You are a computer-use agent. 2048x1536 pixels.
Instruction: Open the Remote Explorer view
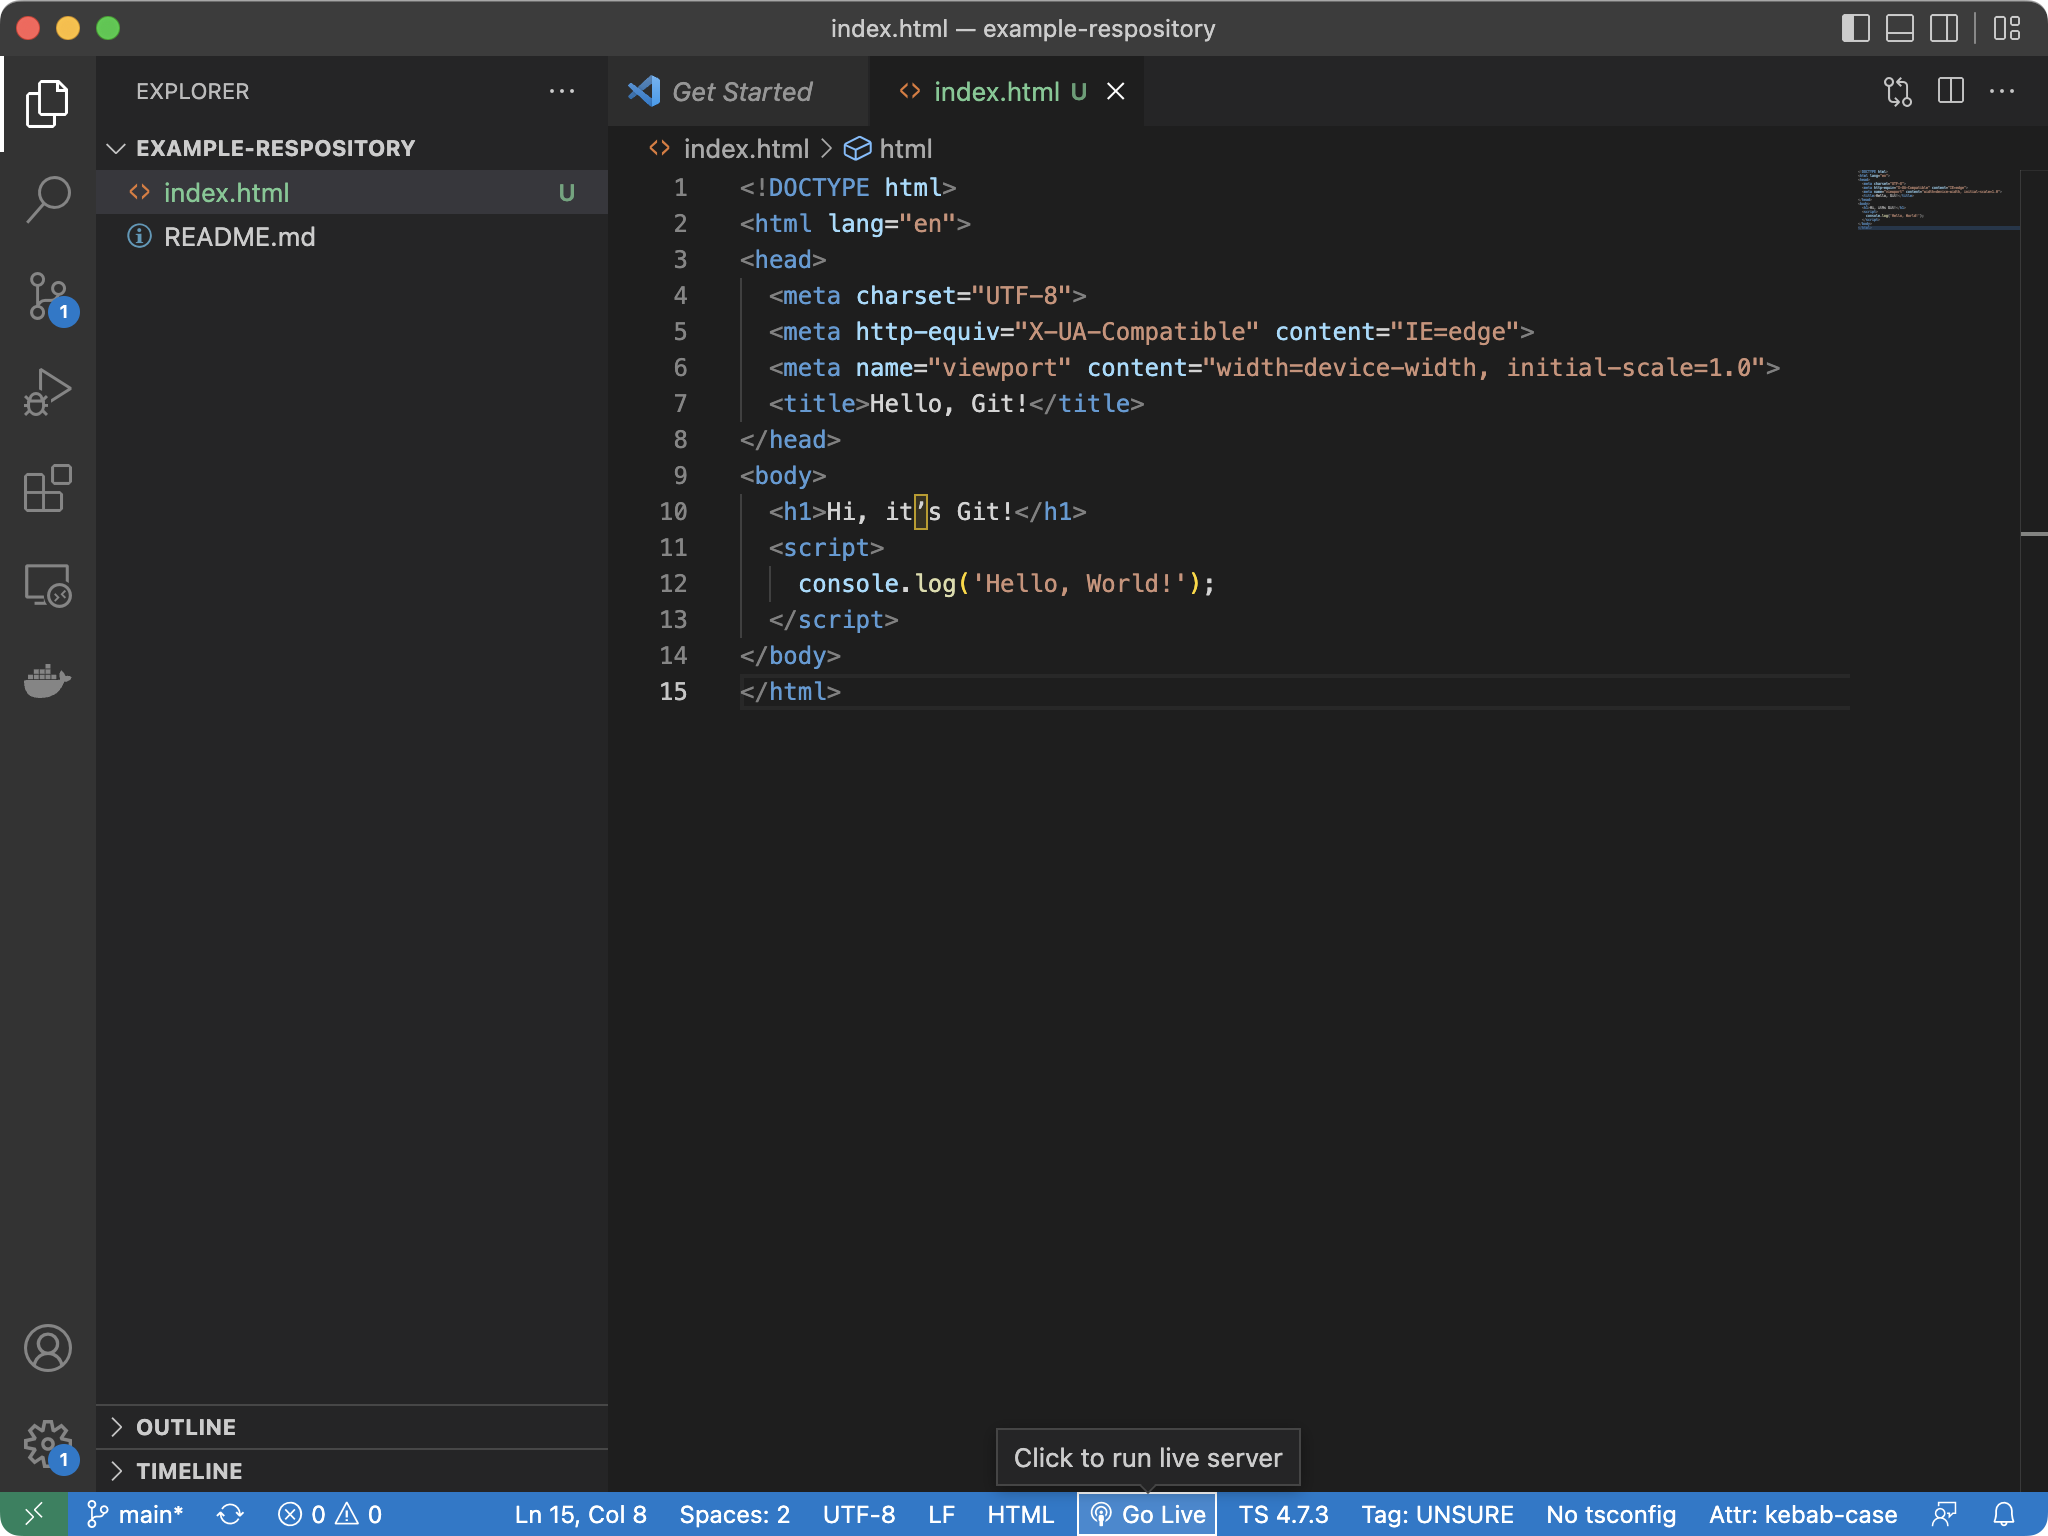47,585
